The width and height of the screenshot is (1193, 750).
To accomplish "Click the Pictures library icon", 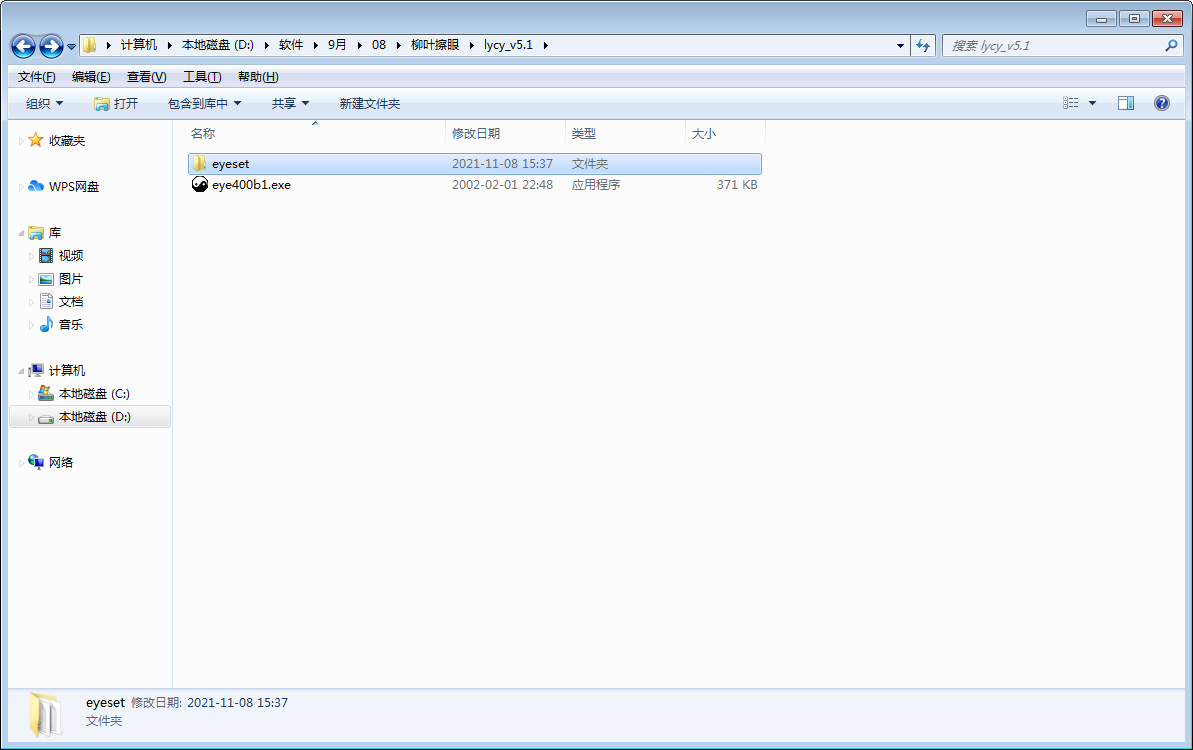I will 46,279.
